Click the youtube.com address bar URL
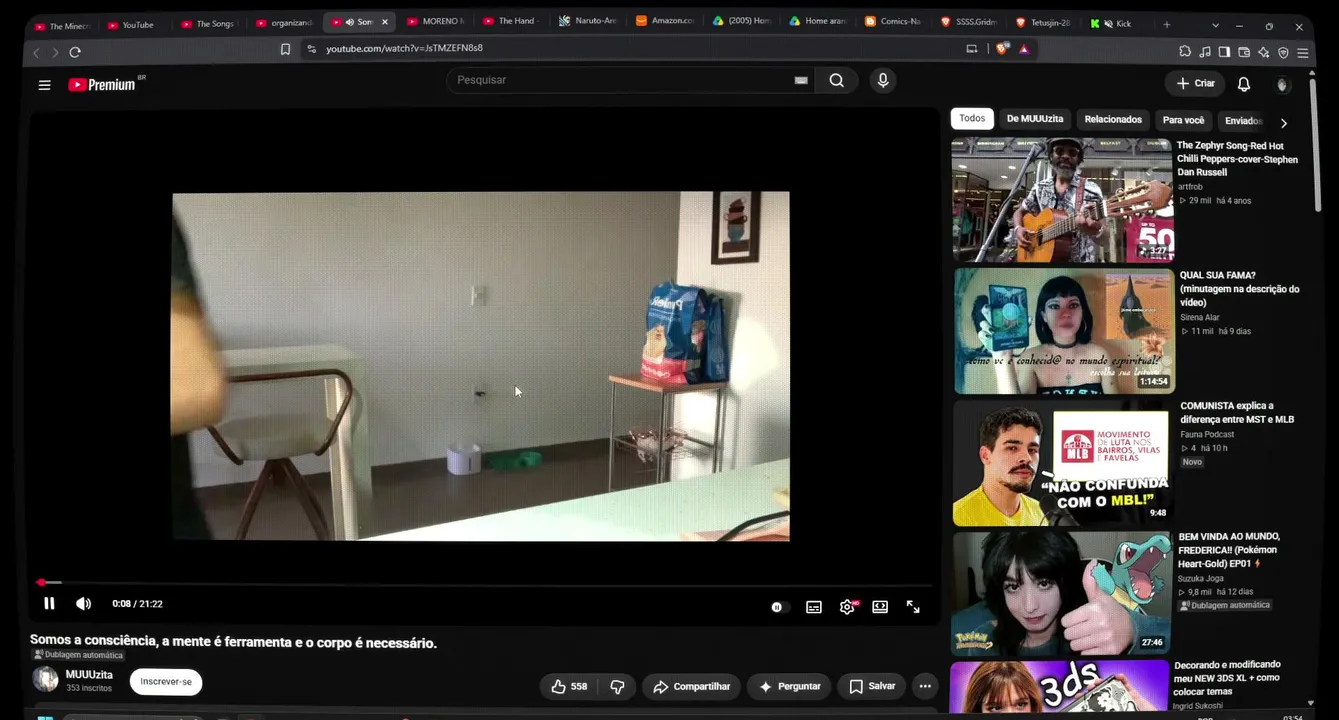The height and width of the screenshot is (720, 1339). coord(404,49)
